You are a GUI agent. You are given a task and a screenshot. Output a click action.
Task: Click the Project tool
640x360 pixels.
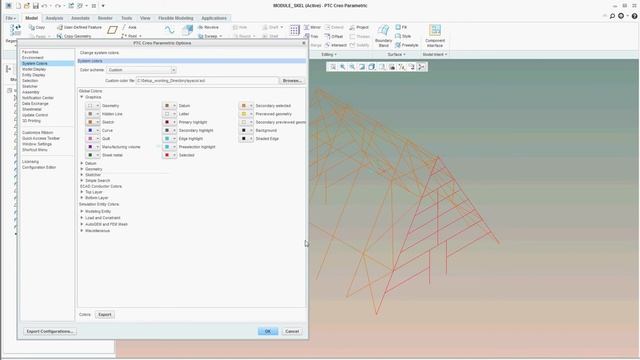click(359, 27)
